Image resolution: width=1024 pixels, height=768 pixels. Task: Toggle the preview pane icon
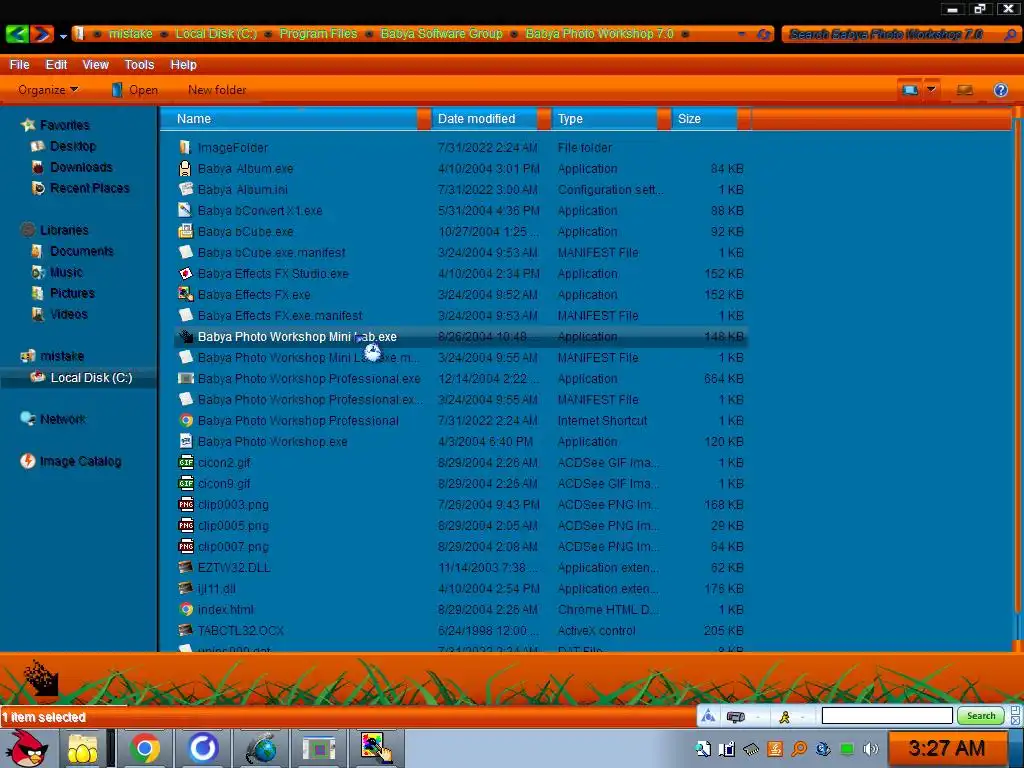pos(965,90)
